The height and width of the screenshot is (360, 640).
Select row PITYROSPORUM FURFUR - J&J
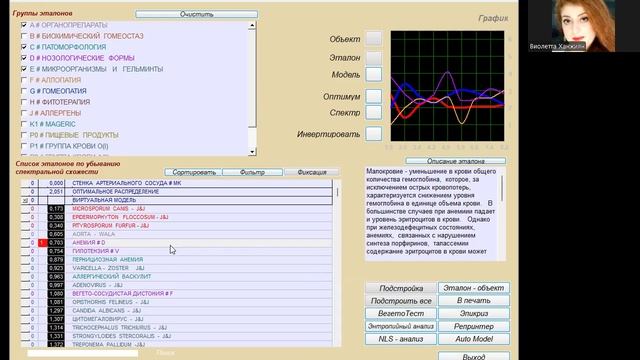pos(177,226)
